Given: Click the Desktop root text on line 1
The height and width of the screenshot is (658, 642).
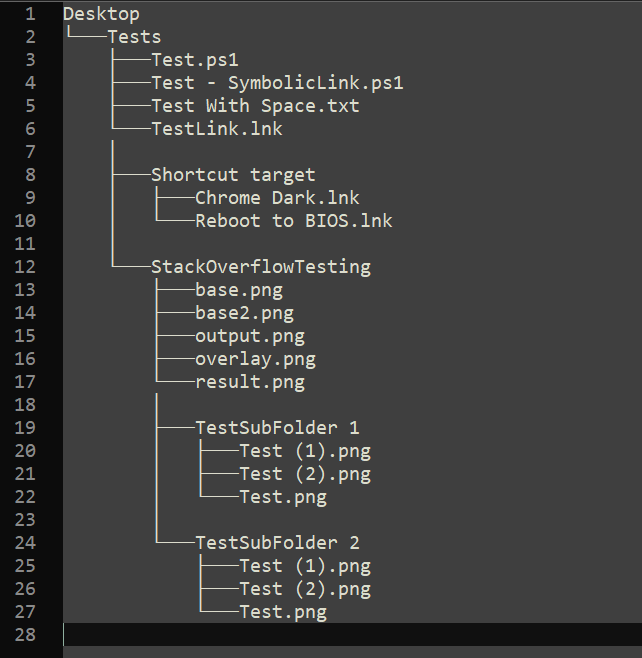Looking at the screenshot, I should pyautogui.click(x=101, y=15).
